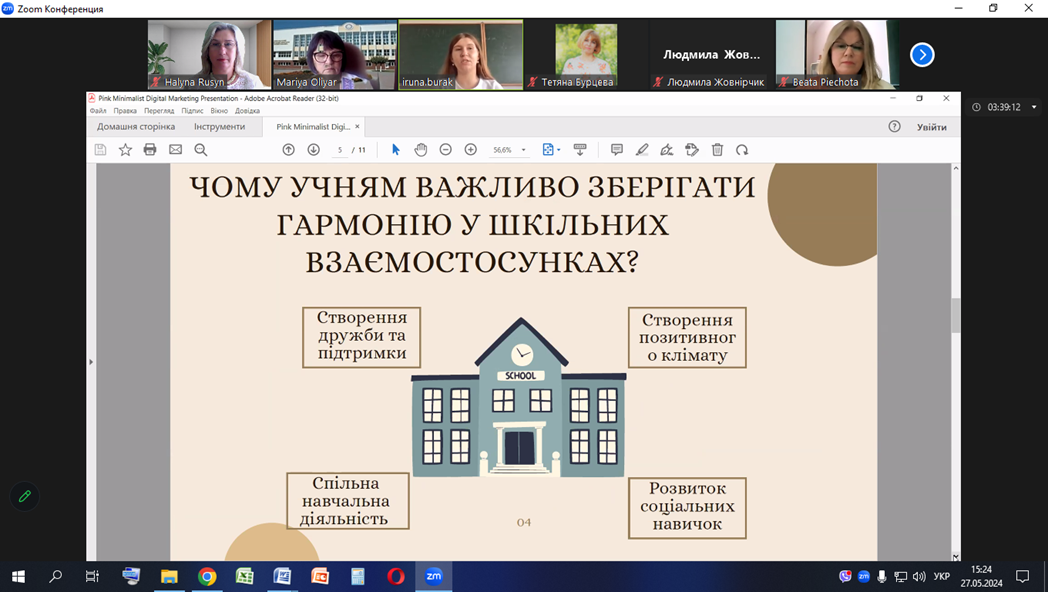Open the Zoom annotation pencil button
The image size is (1048, 592).
[x=25, y=496]
